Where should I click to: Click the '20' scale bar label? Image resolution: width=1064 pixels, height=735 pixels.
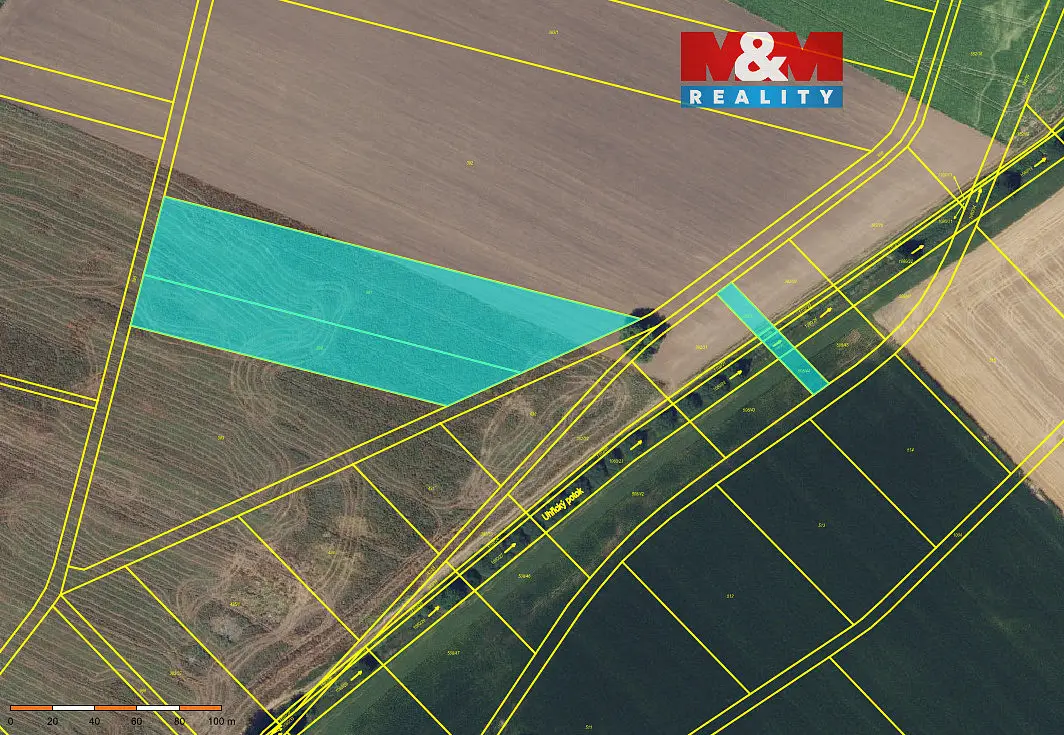(x=53, y=721)
